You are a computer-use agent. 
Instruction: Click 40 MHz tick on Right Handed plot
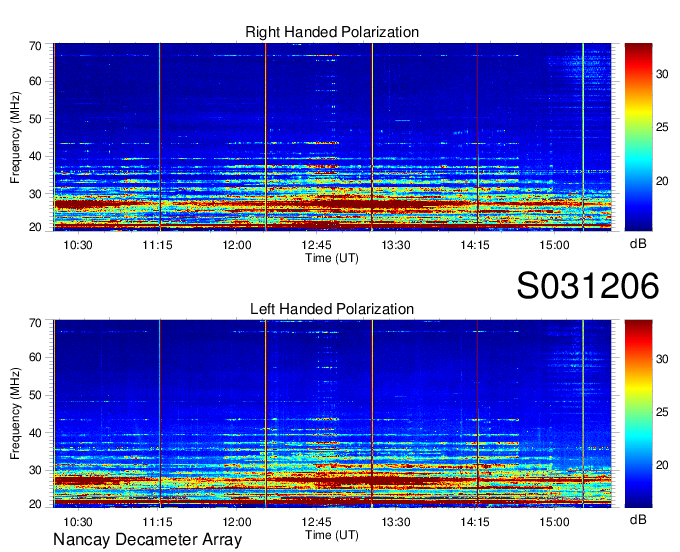[x=35, y=156]
